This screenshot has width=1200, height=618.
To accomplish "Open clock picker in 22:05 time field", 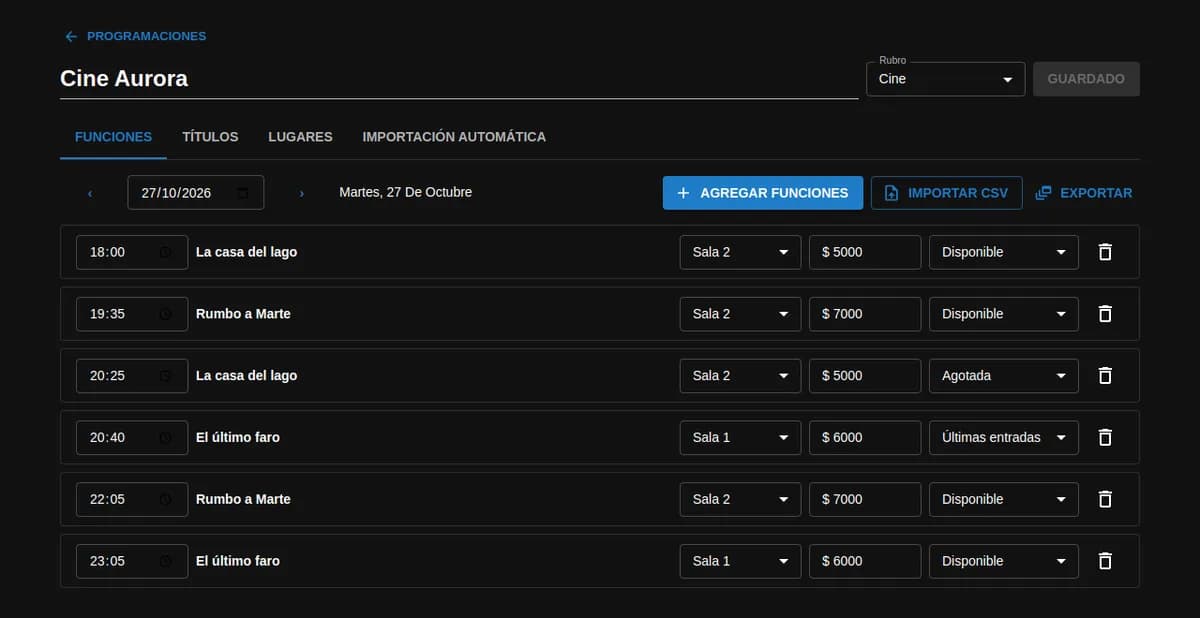I will tap(165, 499).
